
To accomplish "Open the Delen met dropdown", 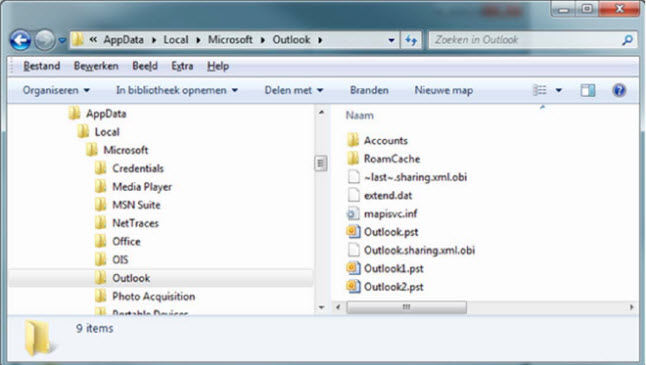I will 294,90.
